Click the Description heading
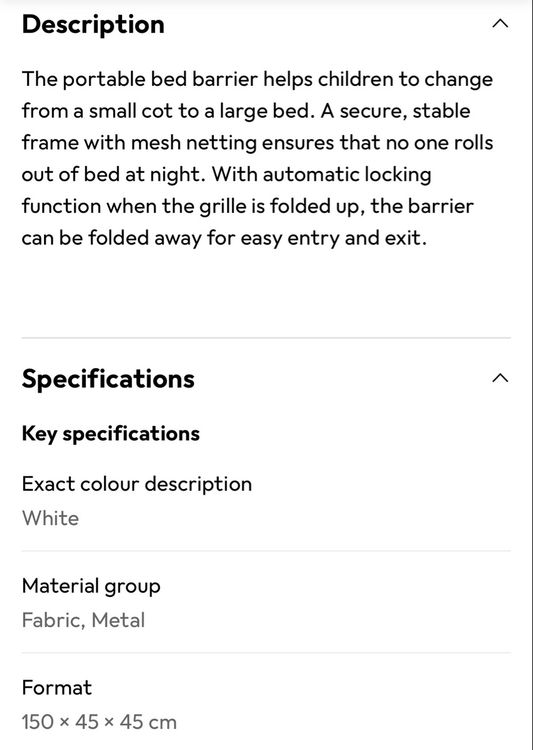This screenshot has height=750, width=533. pyautogui.click(x=93, y=24)
